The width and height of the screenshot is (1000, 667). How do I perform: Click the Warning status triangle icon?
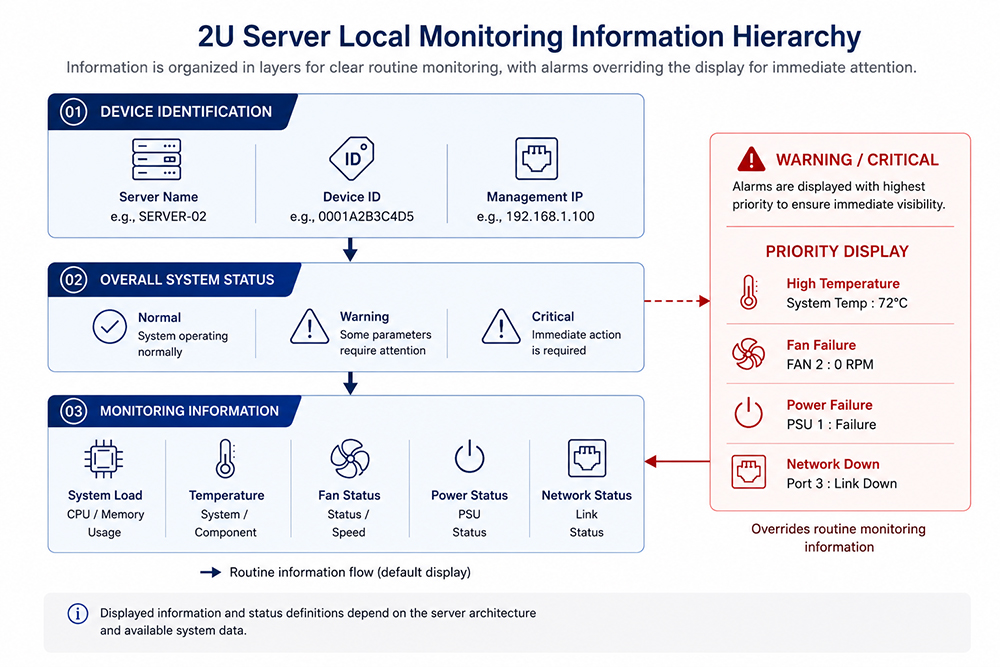[309, 326]
